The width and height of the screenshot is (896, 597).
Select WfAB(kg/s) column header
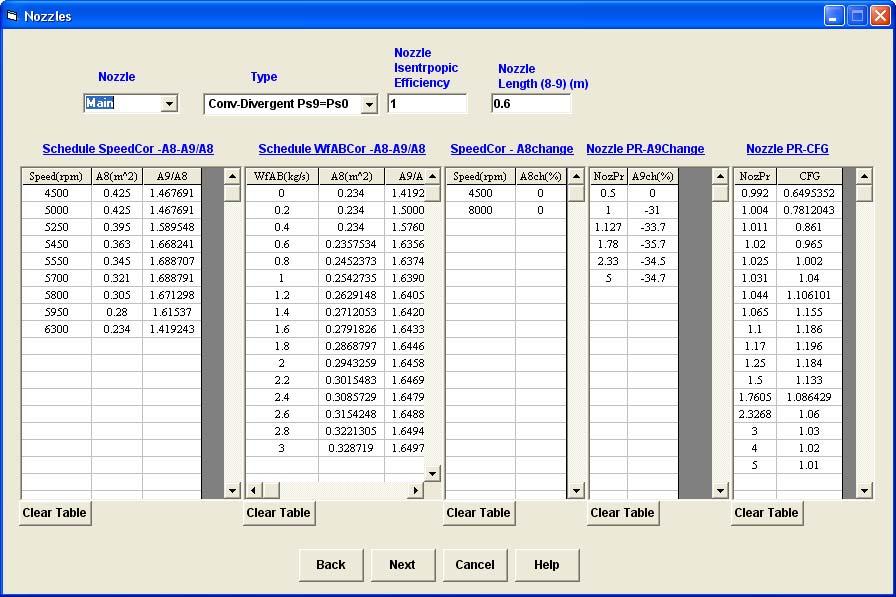(x=282, y=177)
